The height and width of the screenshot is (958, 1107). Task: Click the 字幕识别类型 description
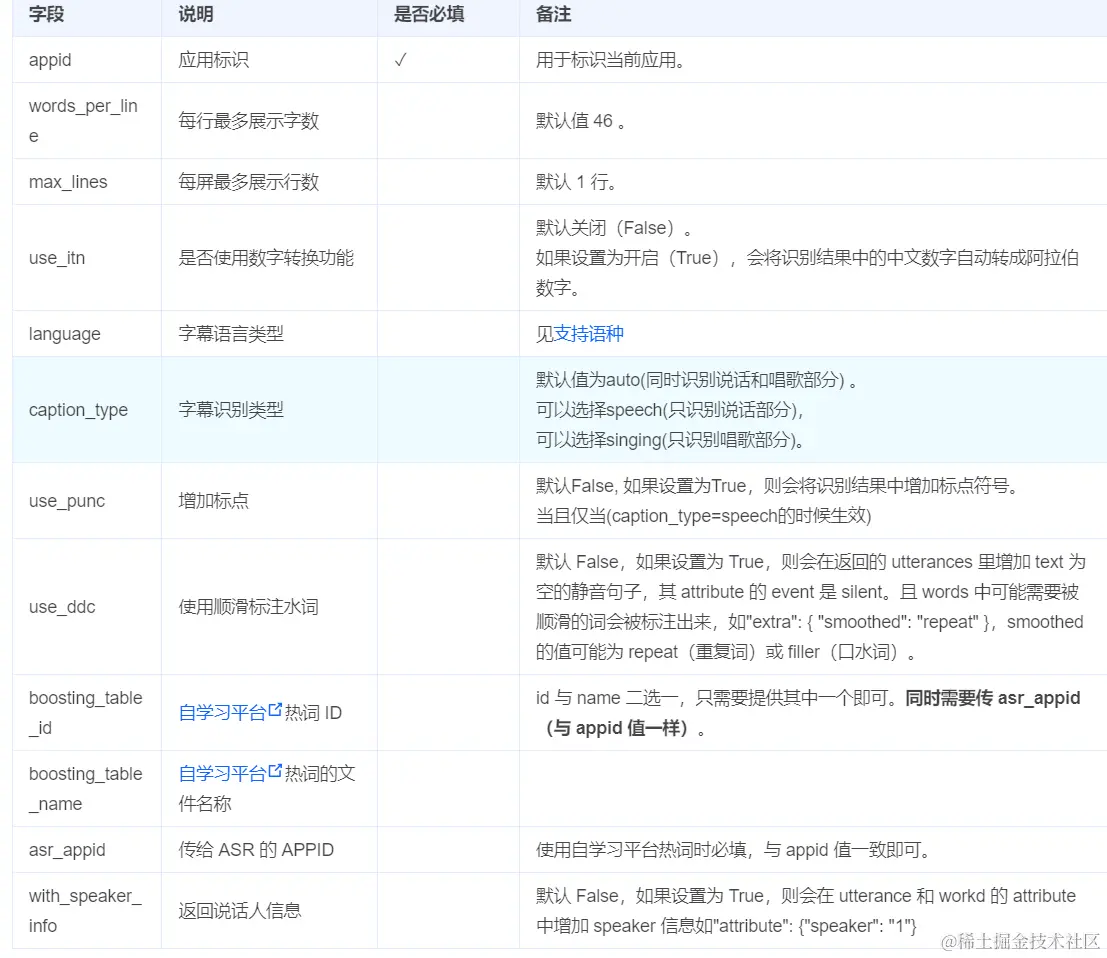(231, 410)
